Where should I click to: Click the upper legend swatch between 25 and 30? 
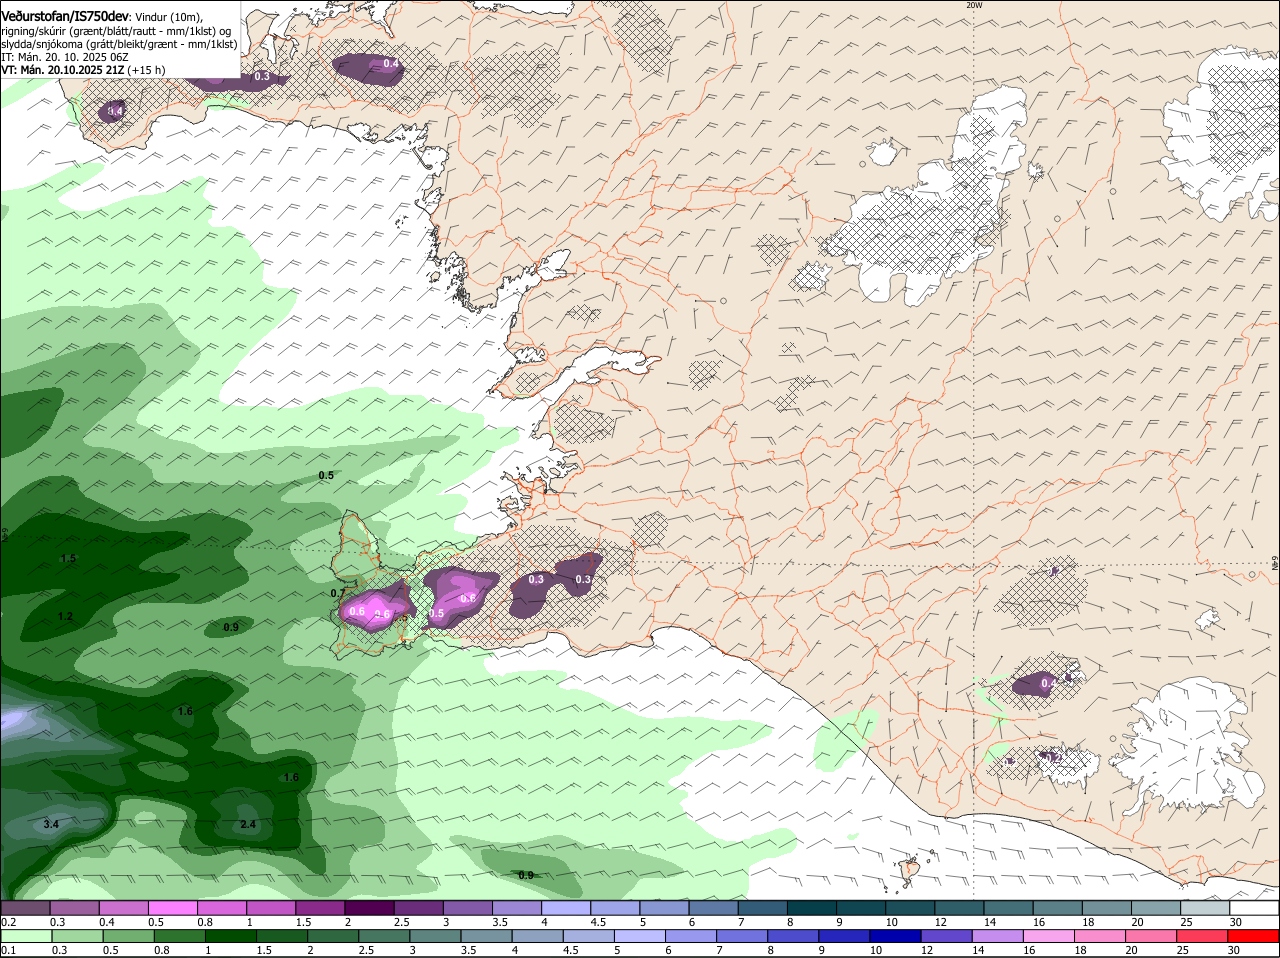pos(1206,907)
